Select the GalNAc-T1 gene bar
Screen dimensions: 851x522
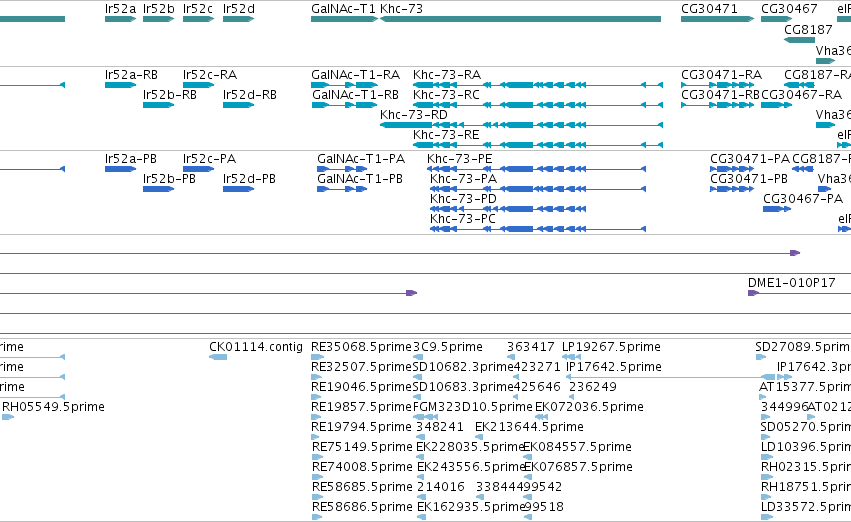(345, 19)
